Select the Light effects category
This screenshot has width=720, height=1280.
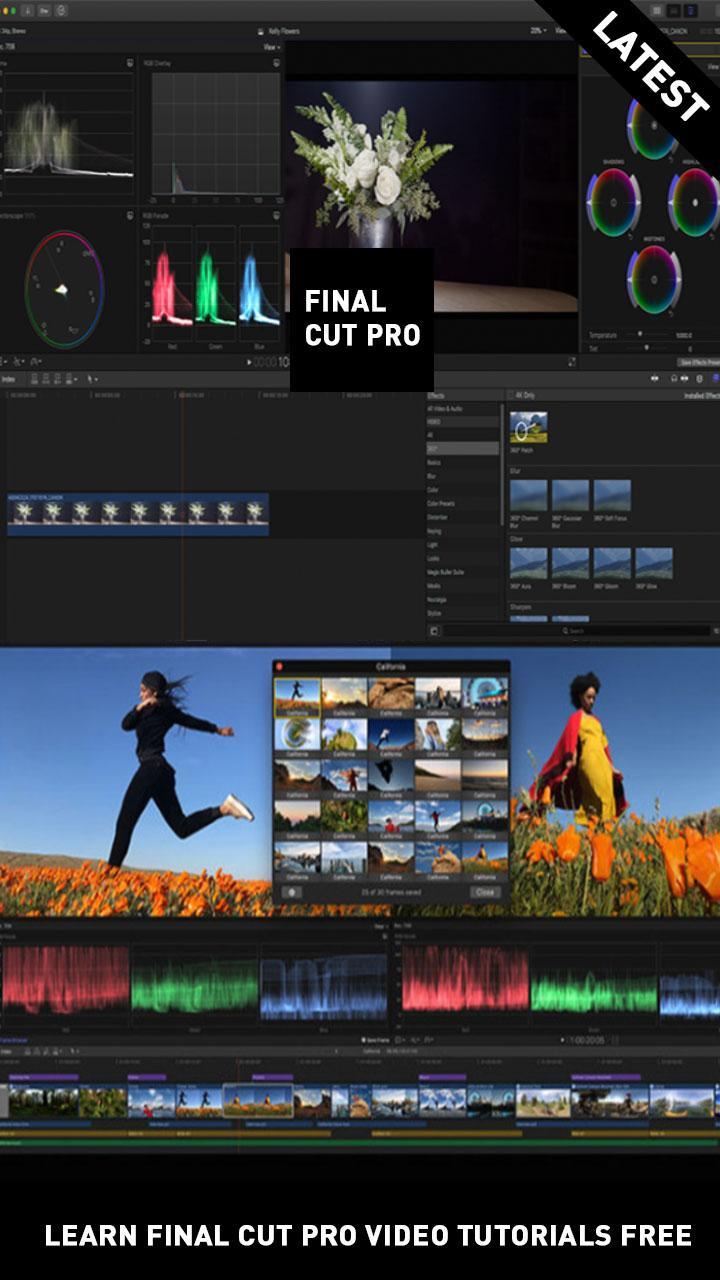pyautogui.click(x=463, y=545)
